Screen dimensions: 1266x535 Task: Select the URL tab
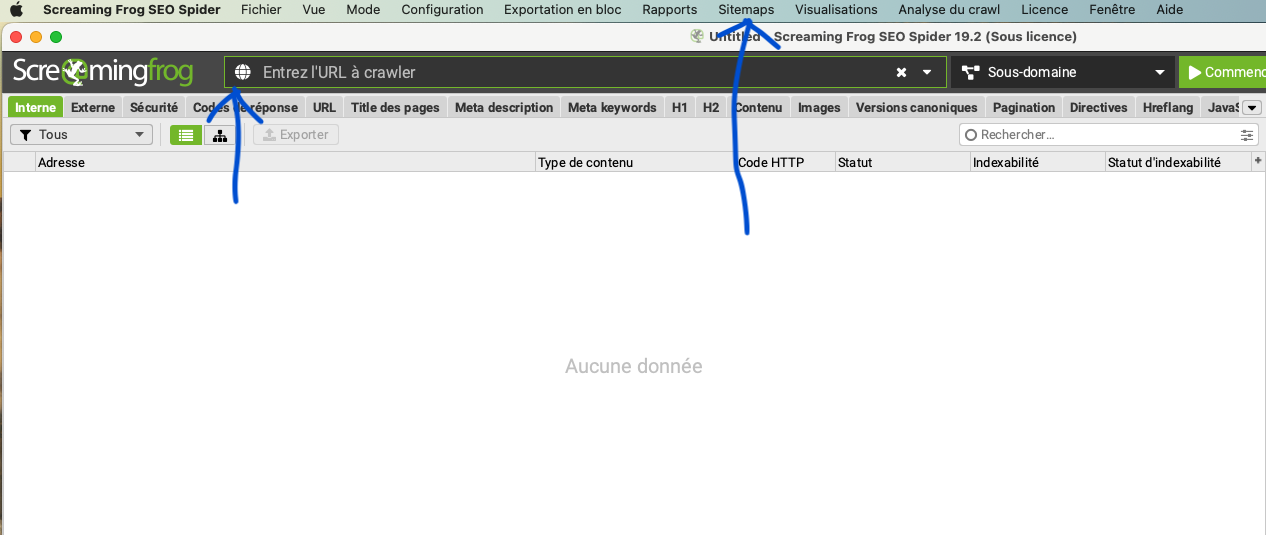[324, 107]
